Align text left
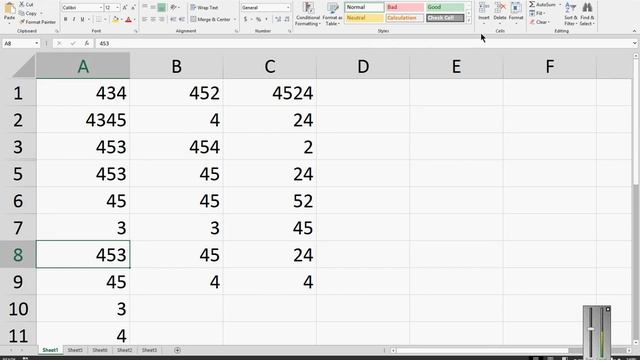The image size is (640, 360). (144, 19)
